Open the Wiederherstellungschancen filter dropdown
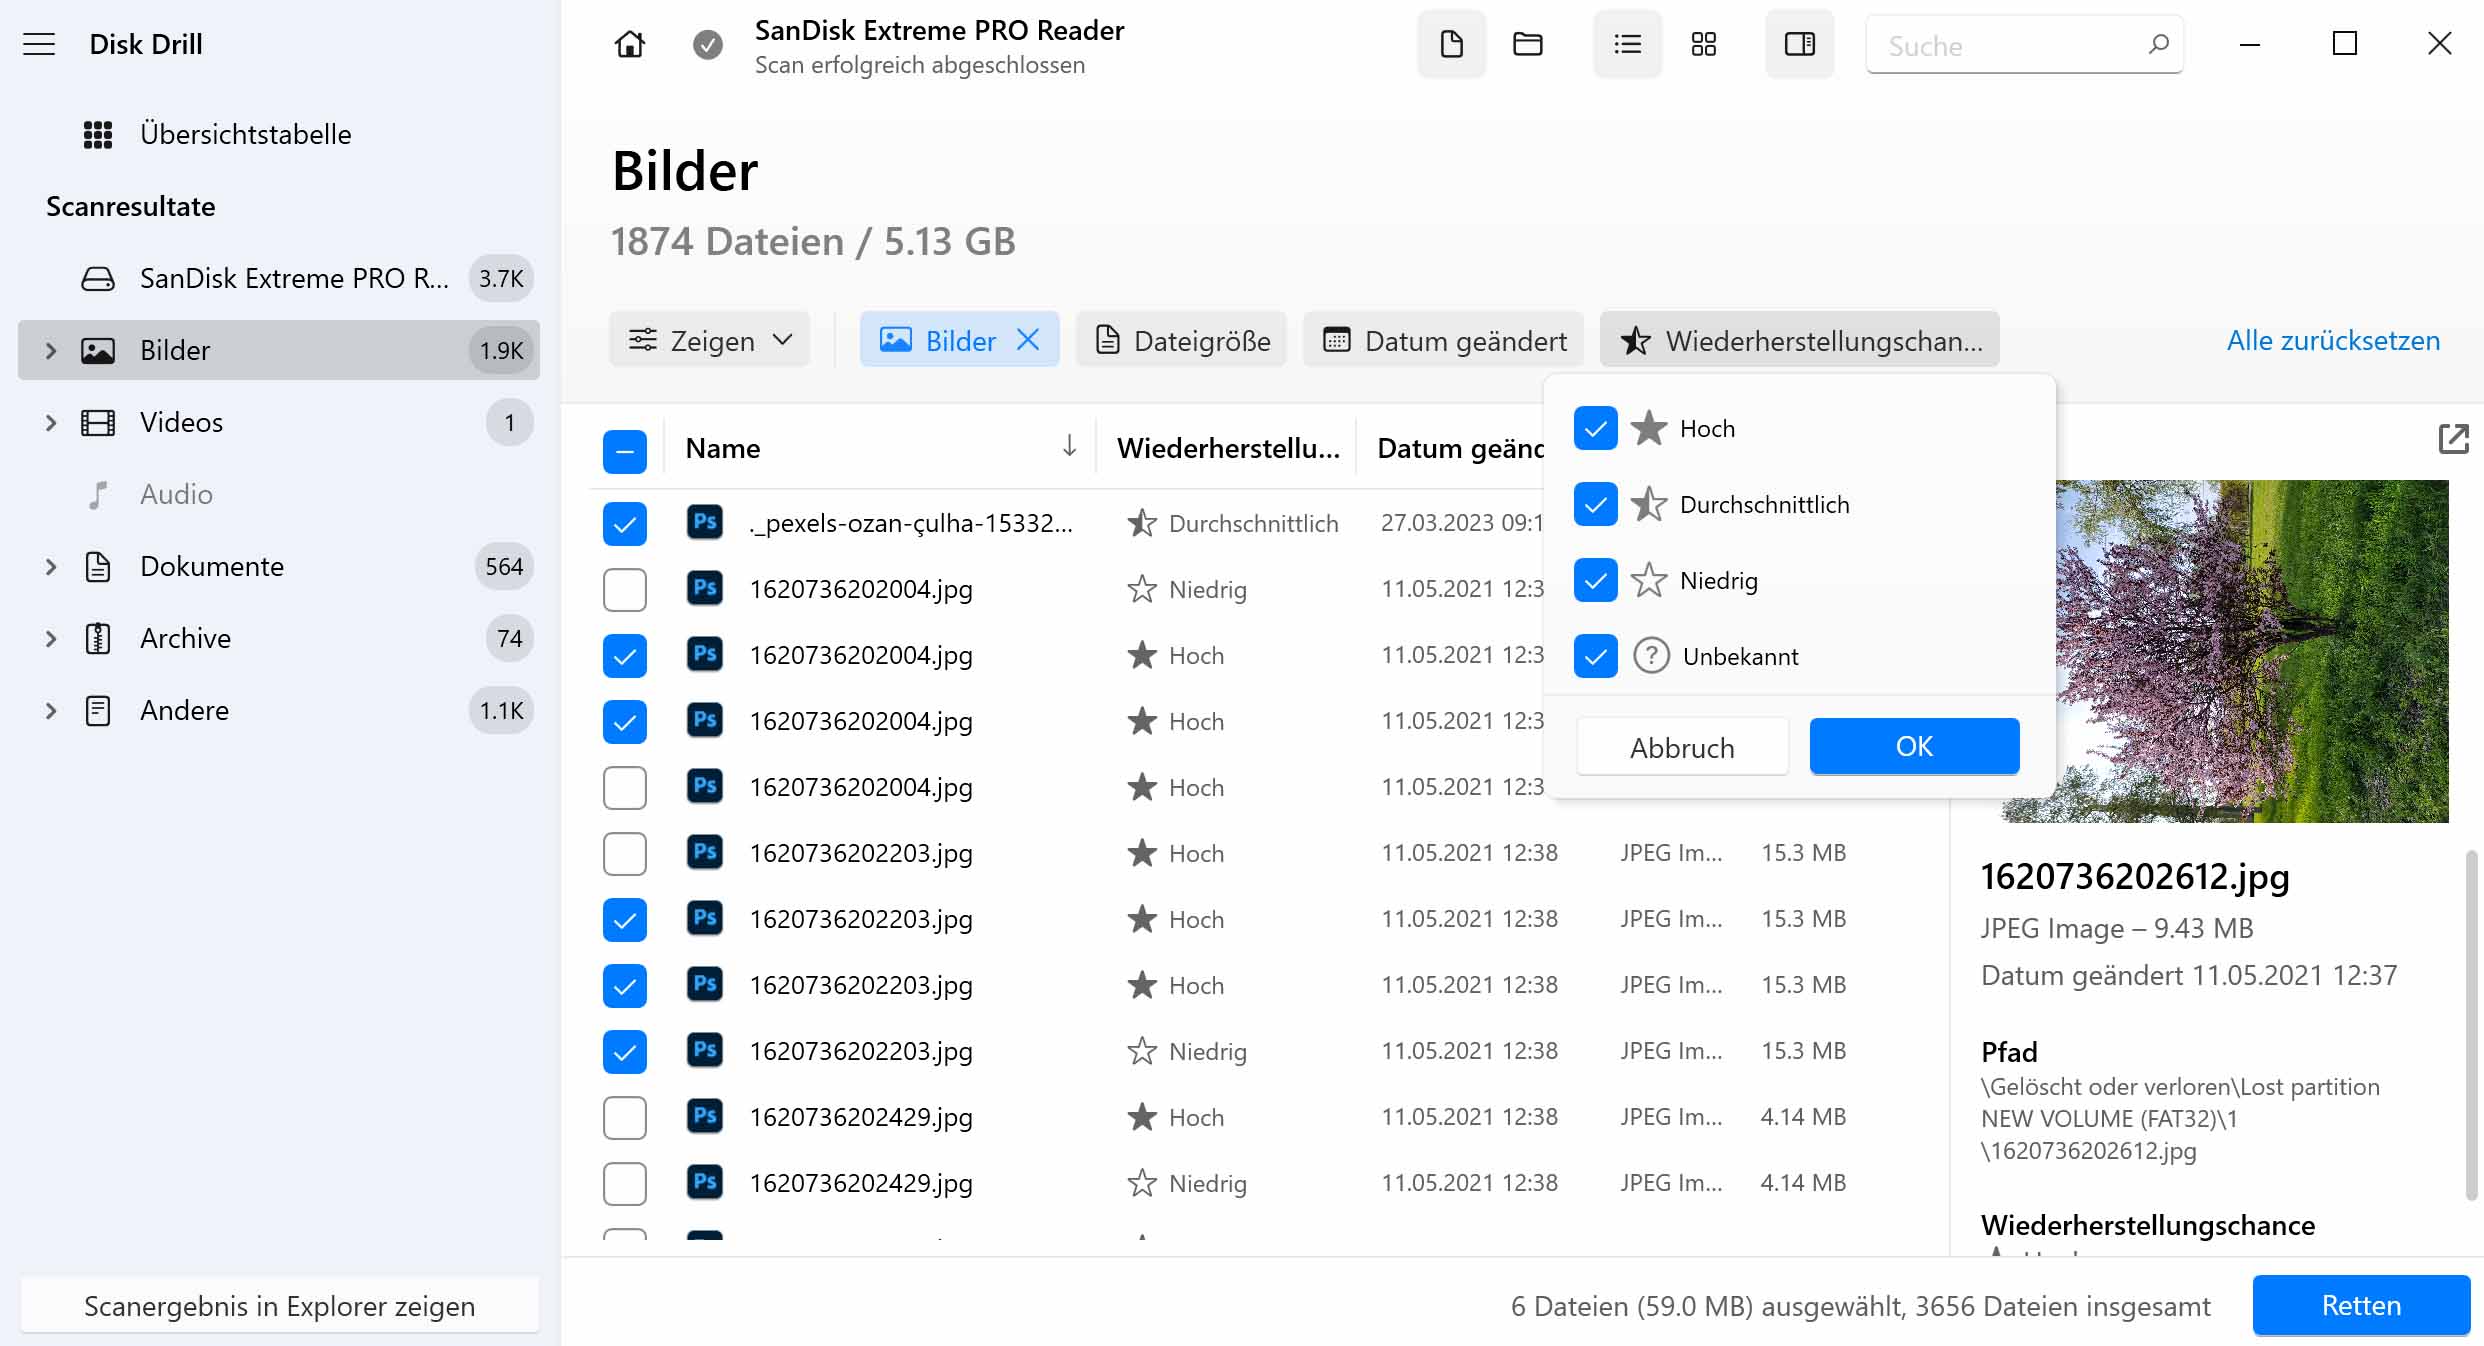 point(1798,341)
